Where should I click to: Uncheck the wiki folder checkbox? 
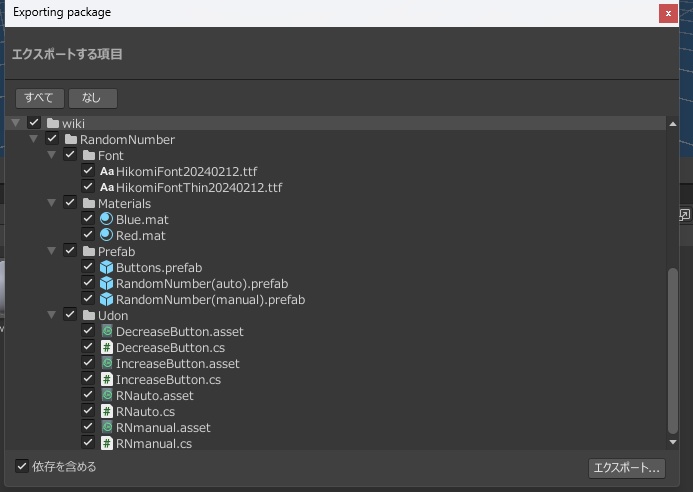coord(34,122)
